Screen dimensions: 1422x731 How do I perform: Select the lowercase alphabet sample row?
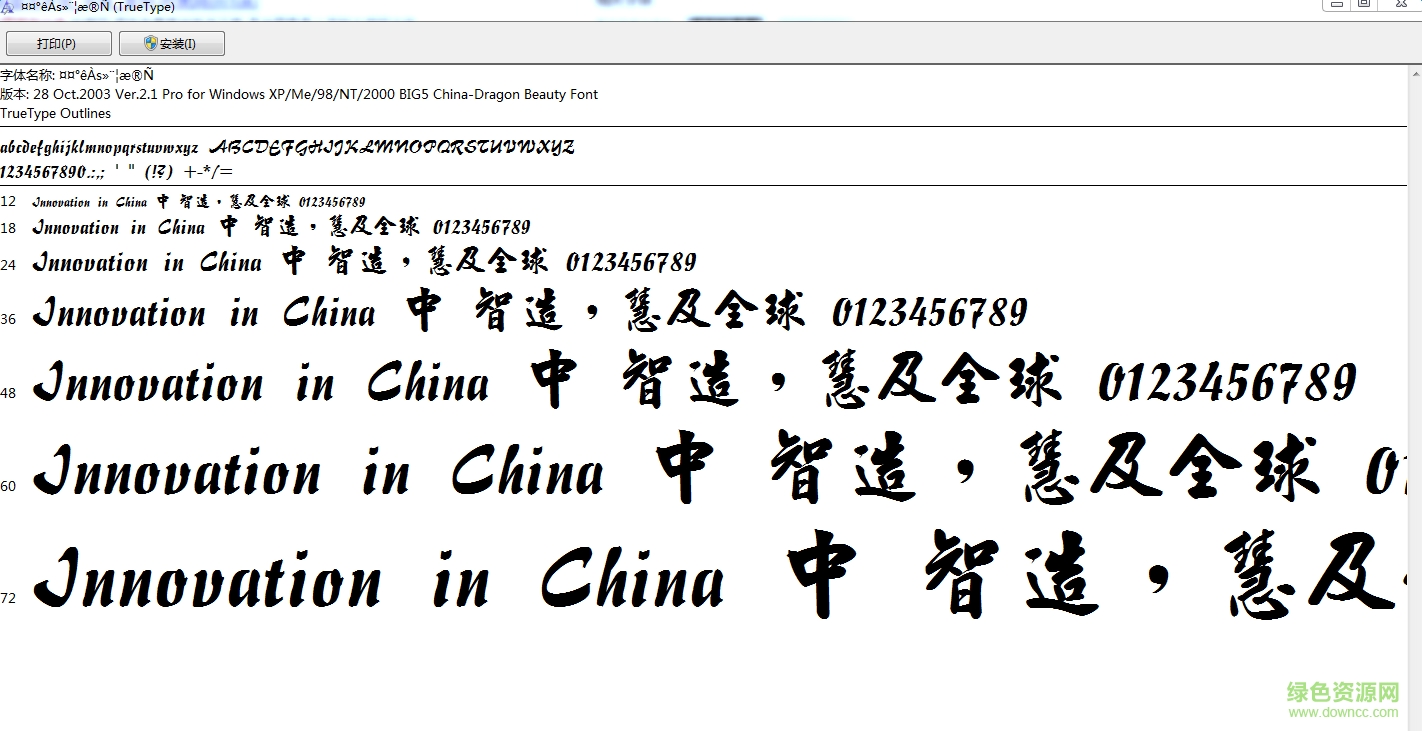[100, 145]
